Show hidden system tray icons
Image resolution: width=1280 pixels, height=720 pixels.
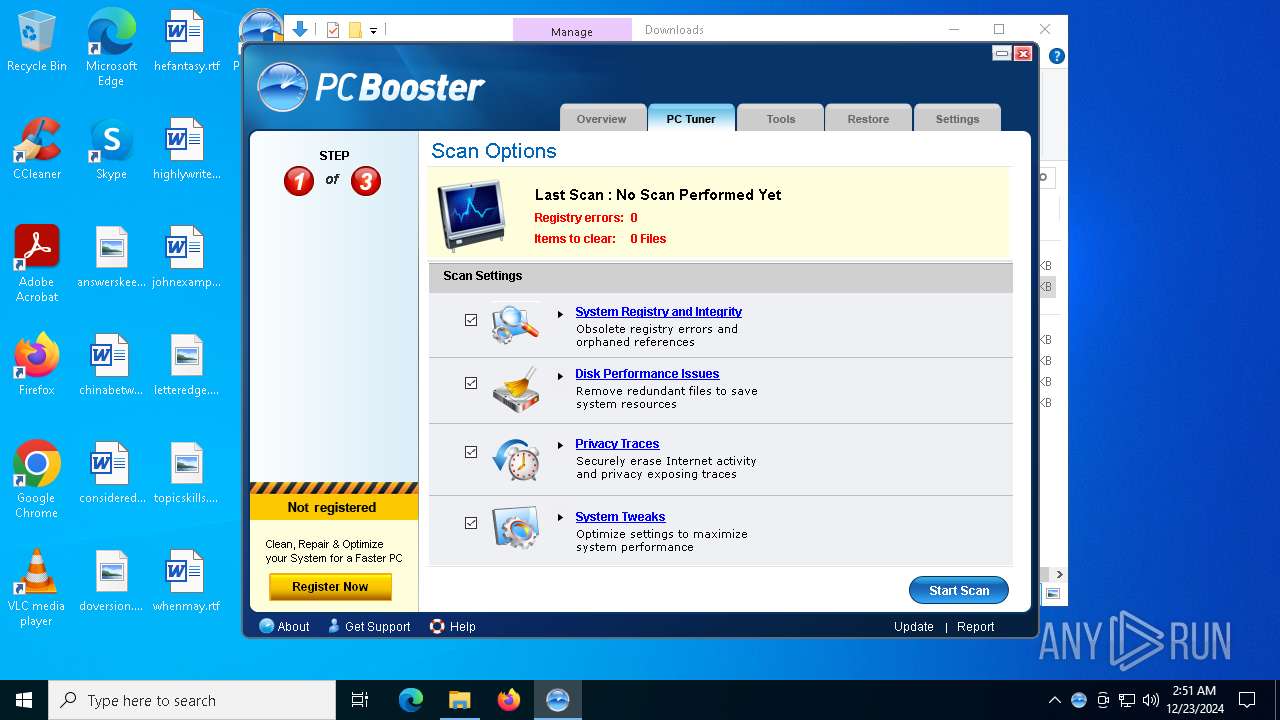pyautogui.click(x=1054, y=700)
